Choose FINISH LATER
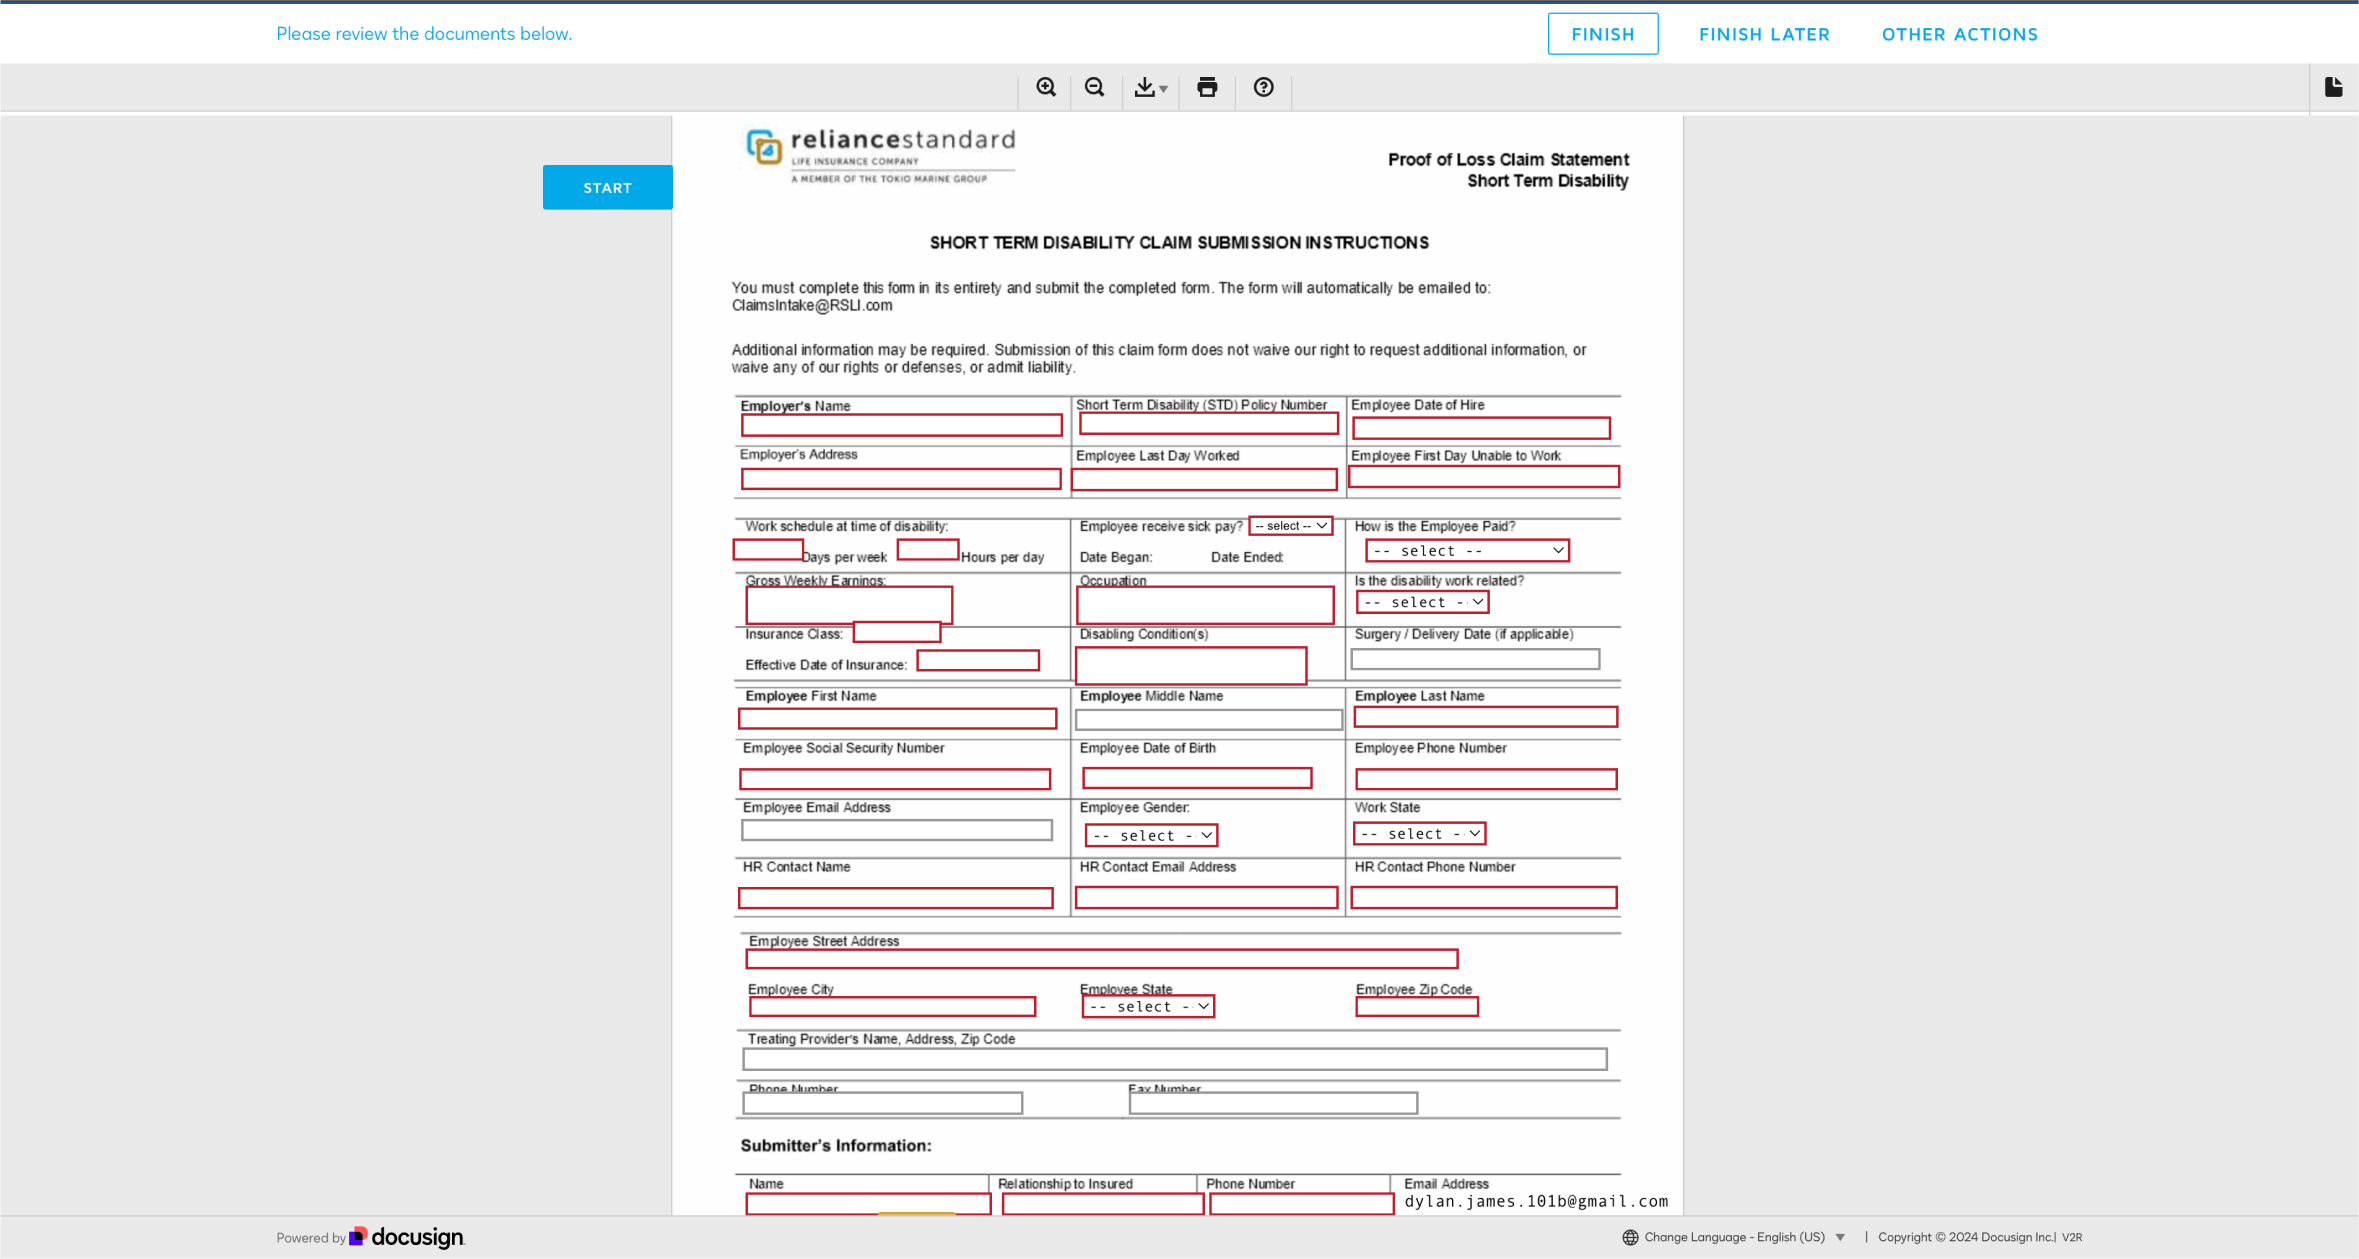 click(x=1764, y=34)
